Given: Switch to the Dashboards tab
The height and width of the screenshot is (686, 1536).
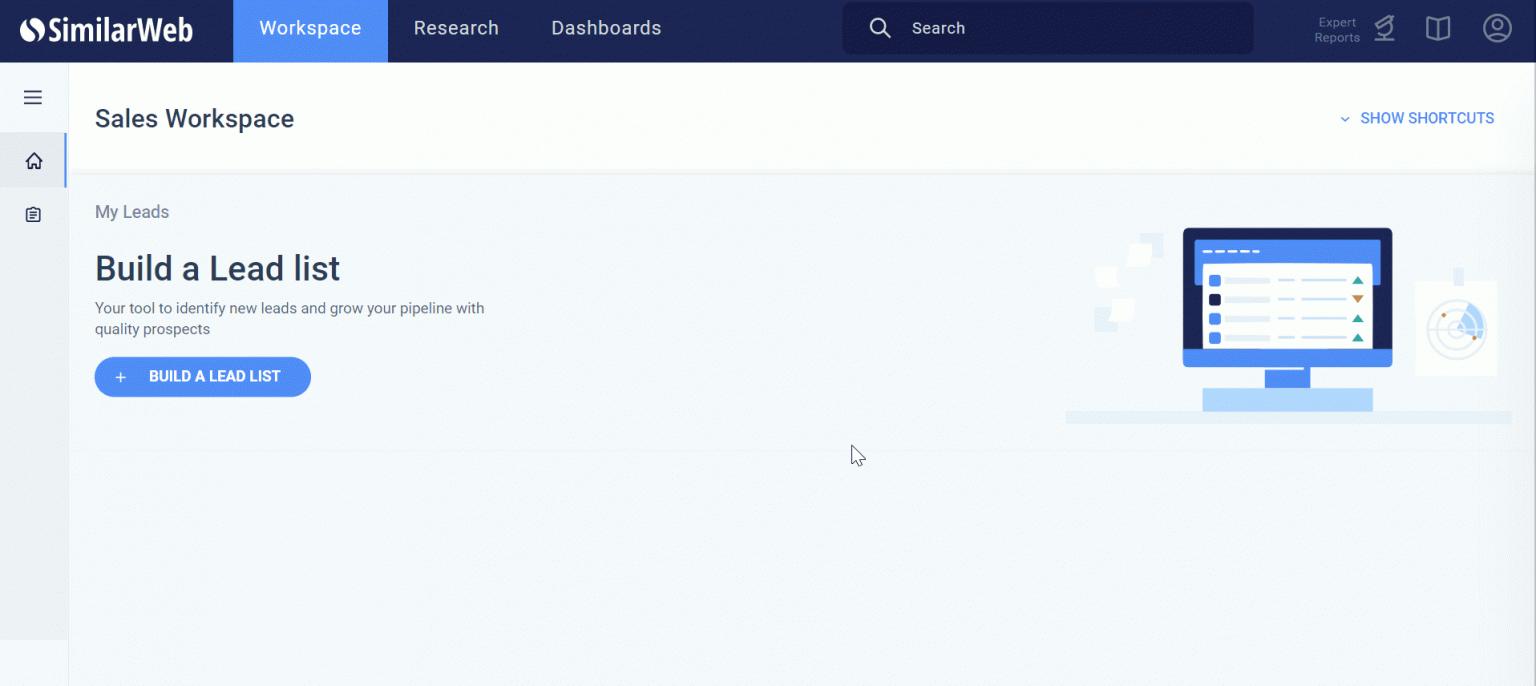Looking at the screenshot, I should point(606,29).
